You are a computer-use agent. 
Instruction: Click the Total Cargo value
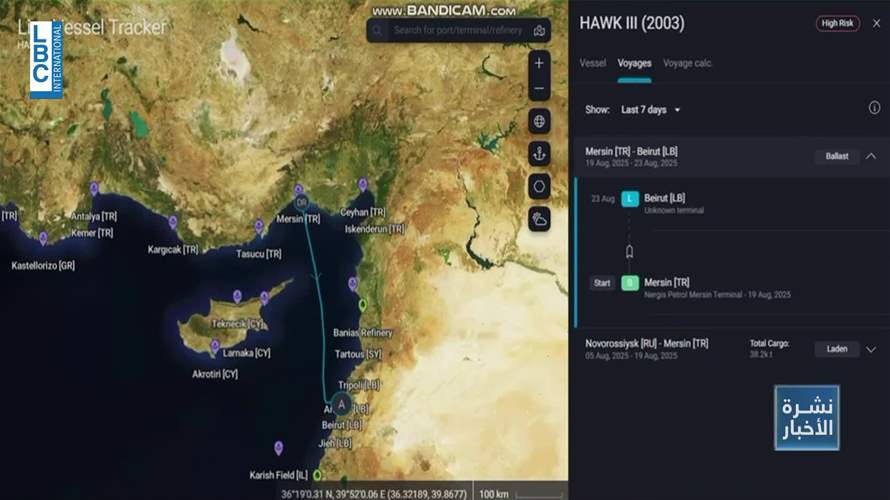759,354
